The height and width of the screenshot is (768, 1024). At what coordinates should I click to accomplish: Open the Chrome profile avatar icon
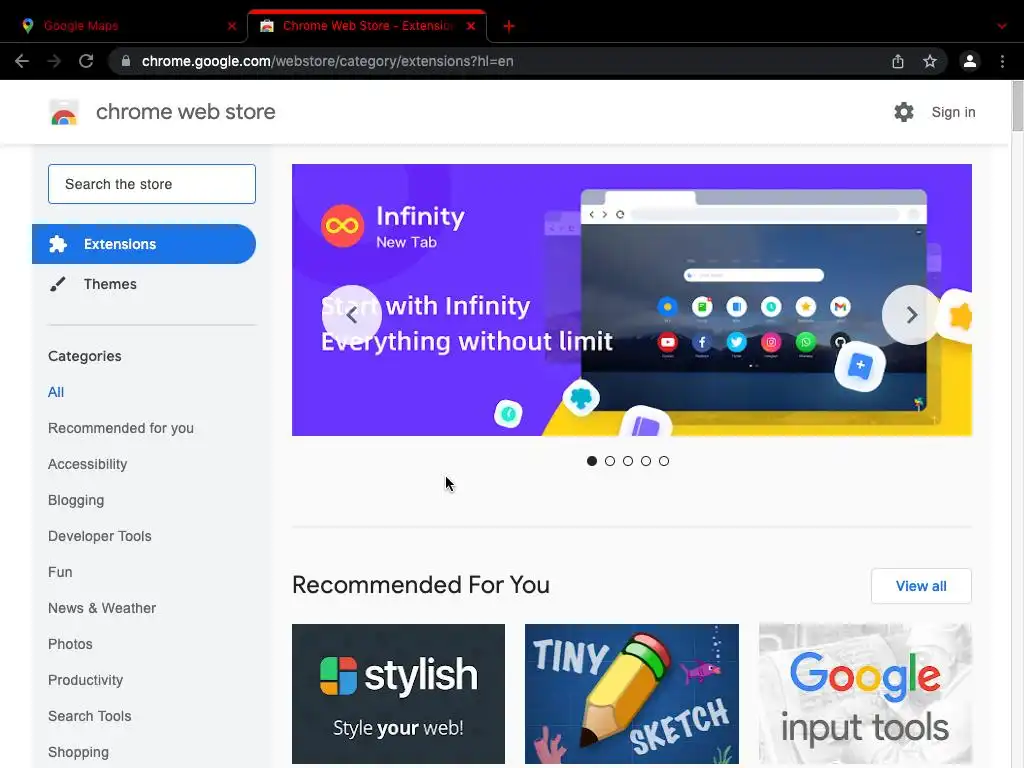(970, 61)
